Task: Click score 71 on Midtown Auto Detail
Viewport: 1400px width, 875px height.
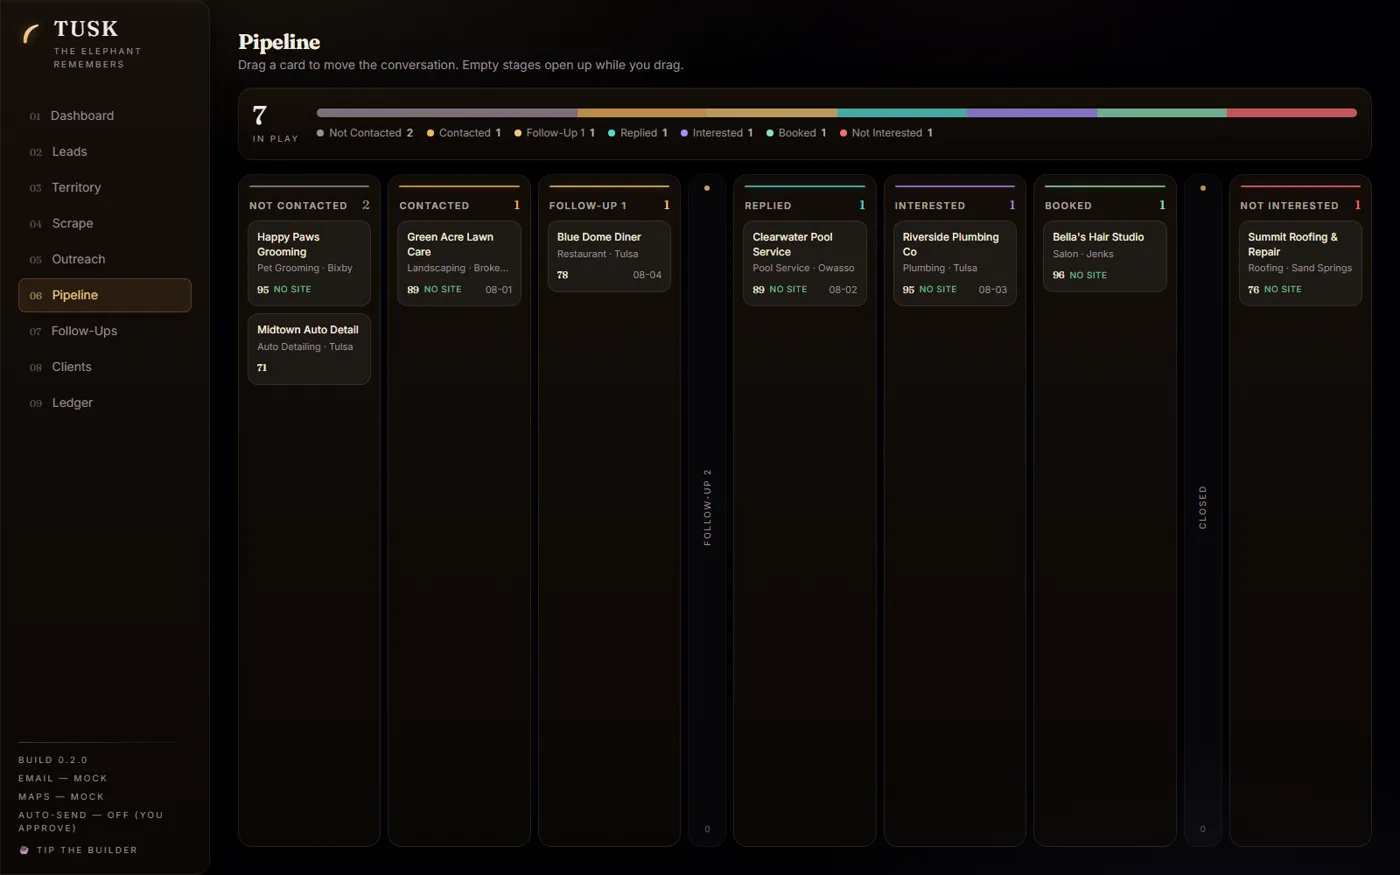Action: point(262,368)
